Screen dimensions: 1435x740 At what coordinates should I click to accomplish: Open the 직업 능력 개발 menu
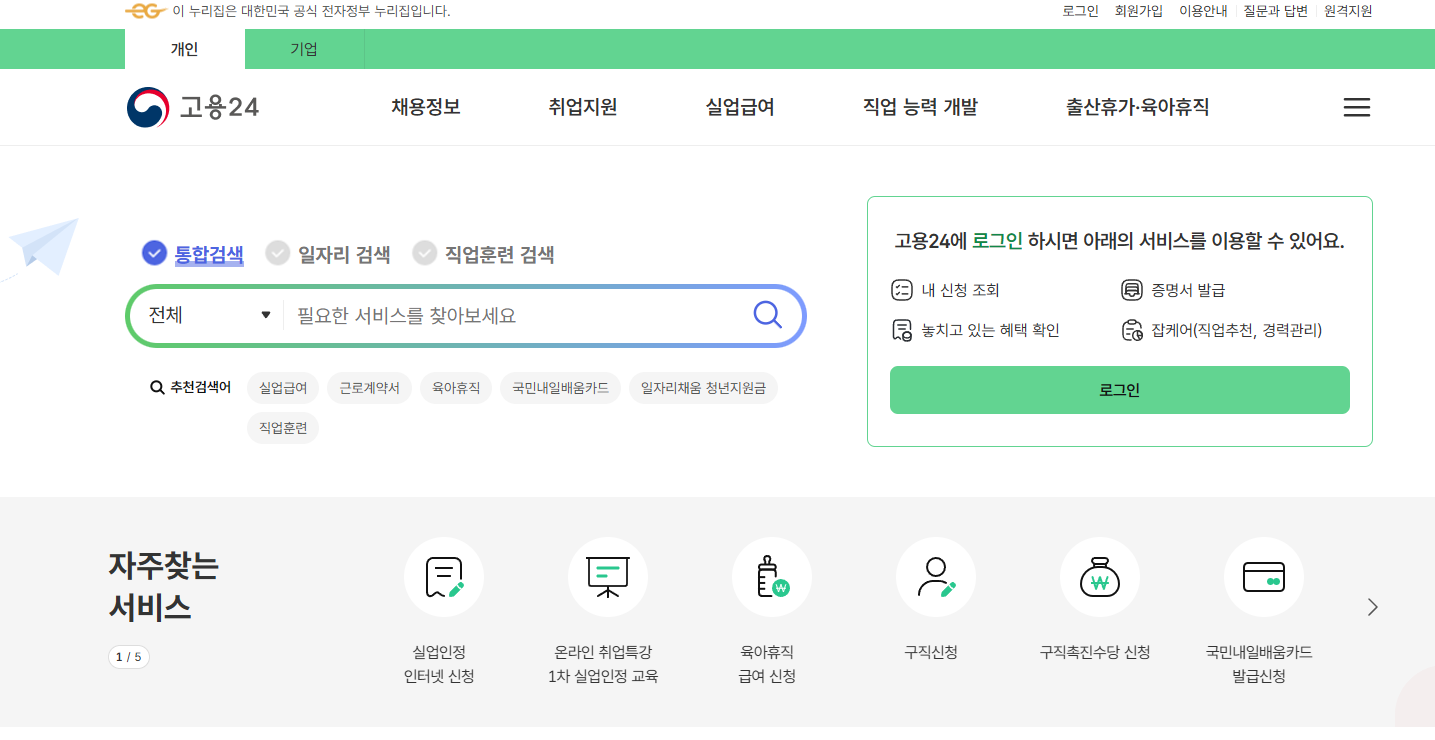(x=920, y=107)
